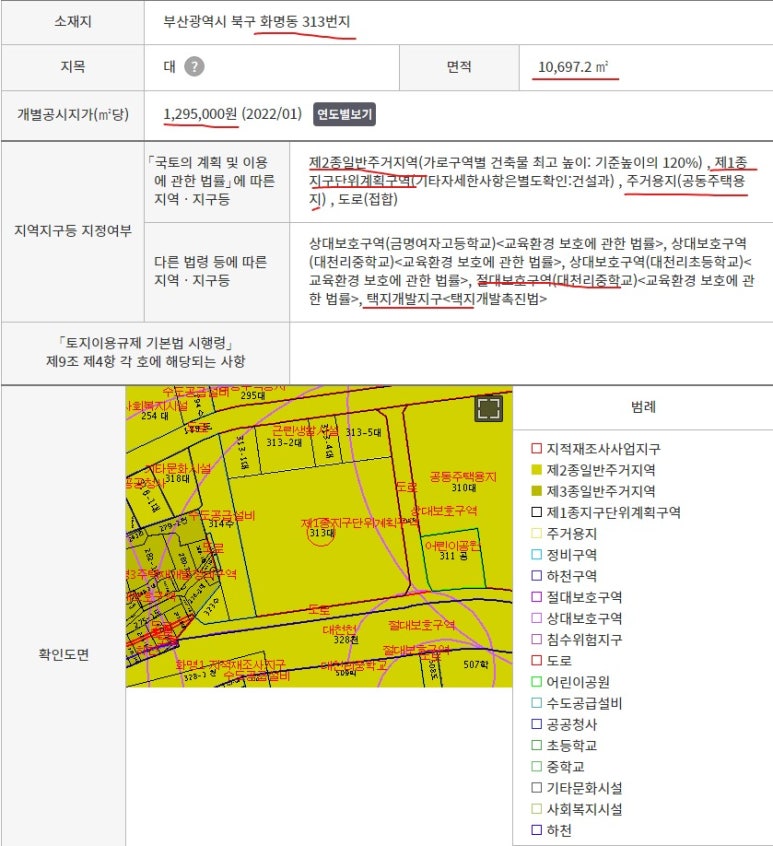This screenshot has height=846, width=773.
Task: Select the 침수위험지구 legend entry
Action: [577, 639]
